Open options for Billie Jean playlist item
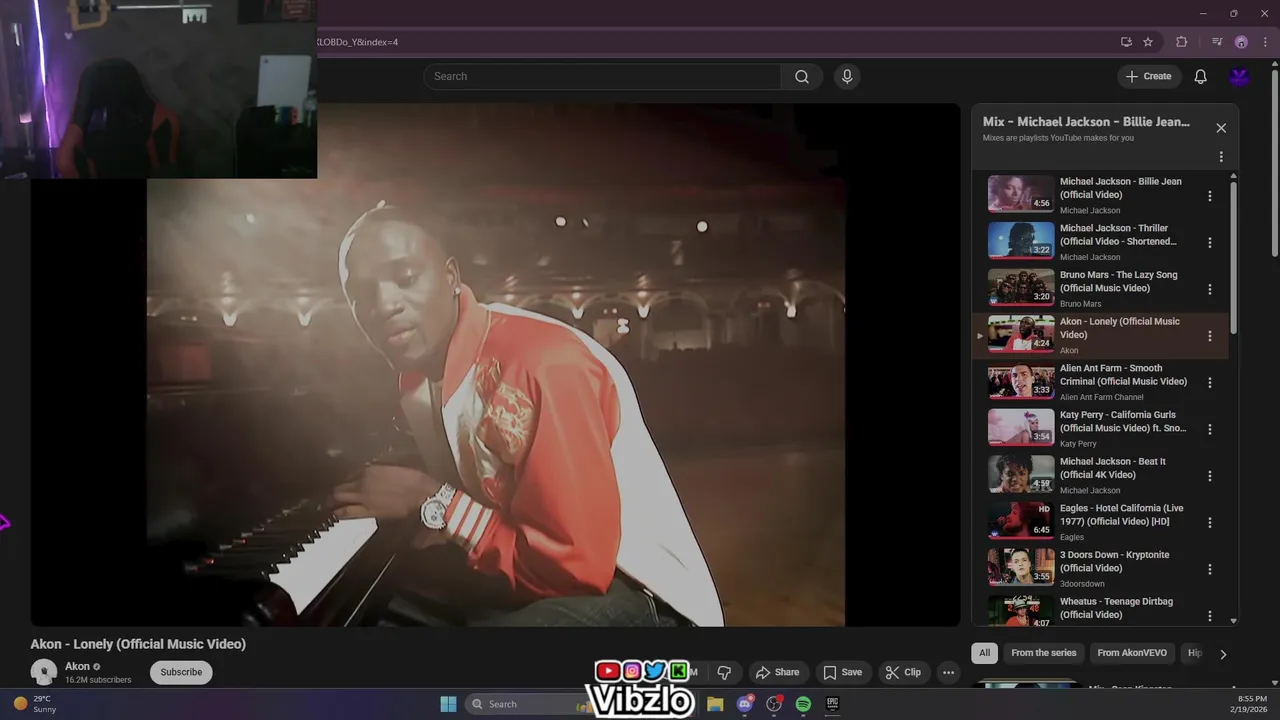1280x720 pixels. (x=1210, y=196)
